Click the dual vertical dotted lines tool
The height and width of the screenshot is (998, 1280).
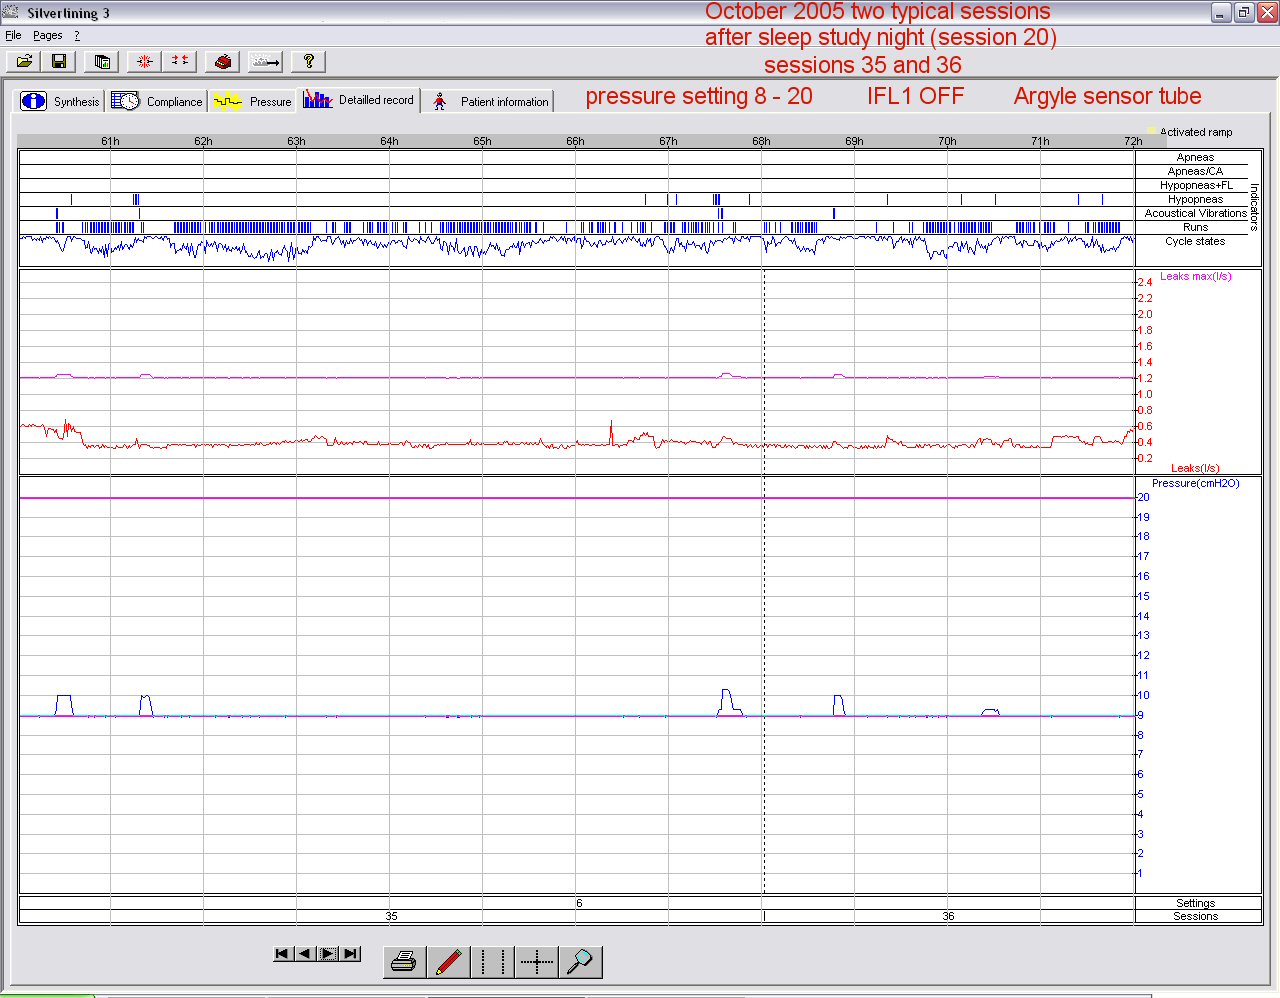pos(492,962)
